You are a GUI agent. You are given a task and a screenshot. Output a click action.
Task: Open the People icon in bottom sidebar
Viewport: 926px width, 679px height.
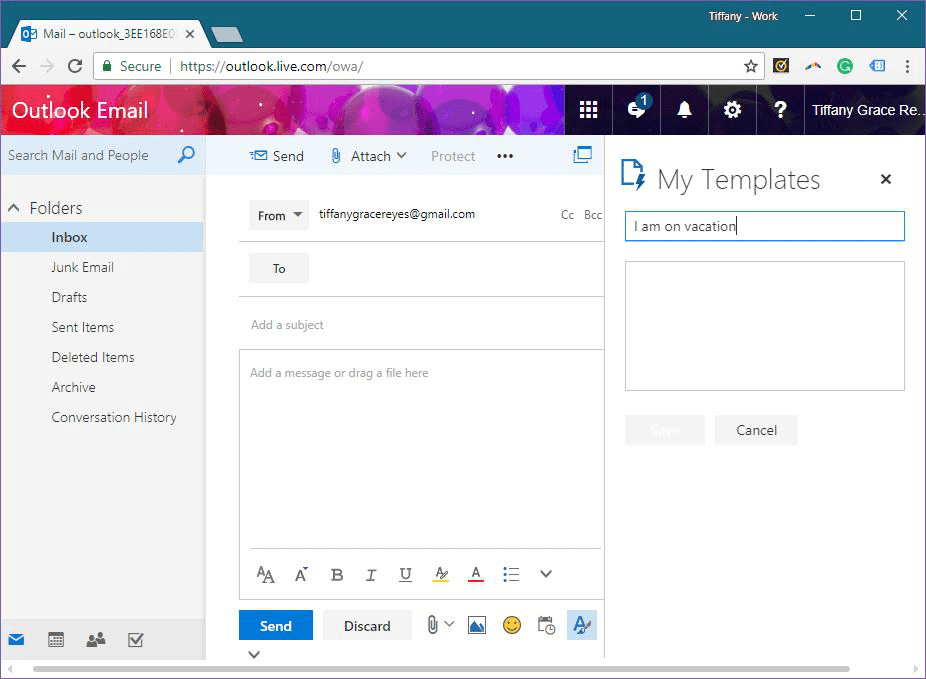click(95, 639)
